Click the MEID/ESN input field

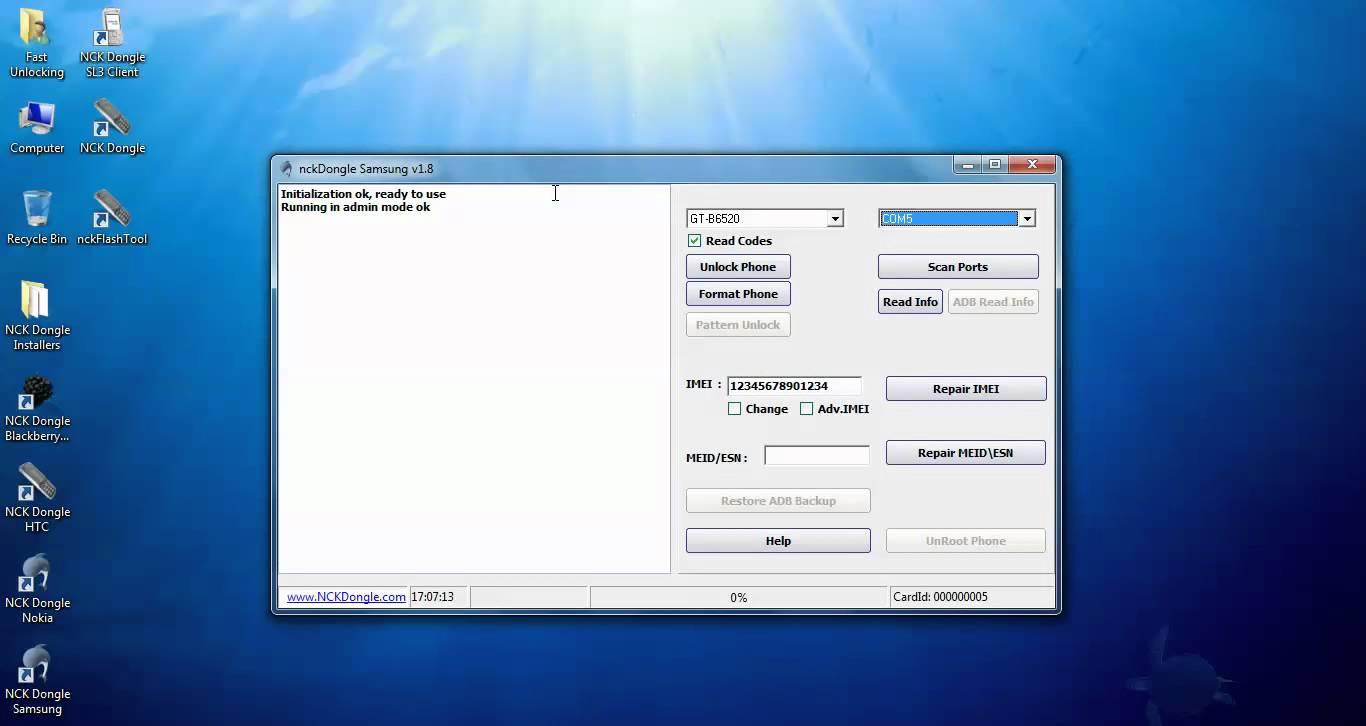(817, 456)
